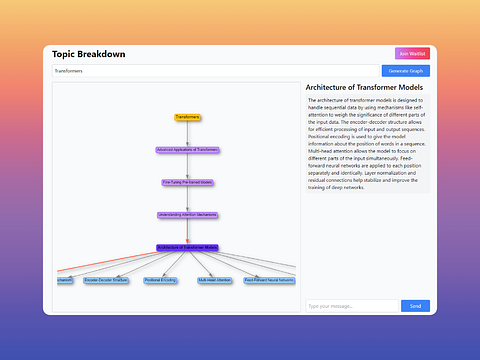
Task: Select the Advanced Applications of Transformers node
Action: click(x=187, y=150)
